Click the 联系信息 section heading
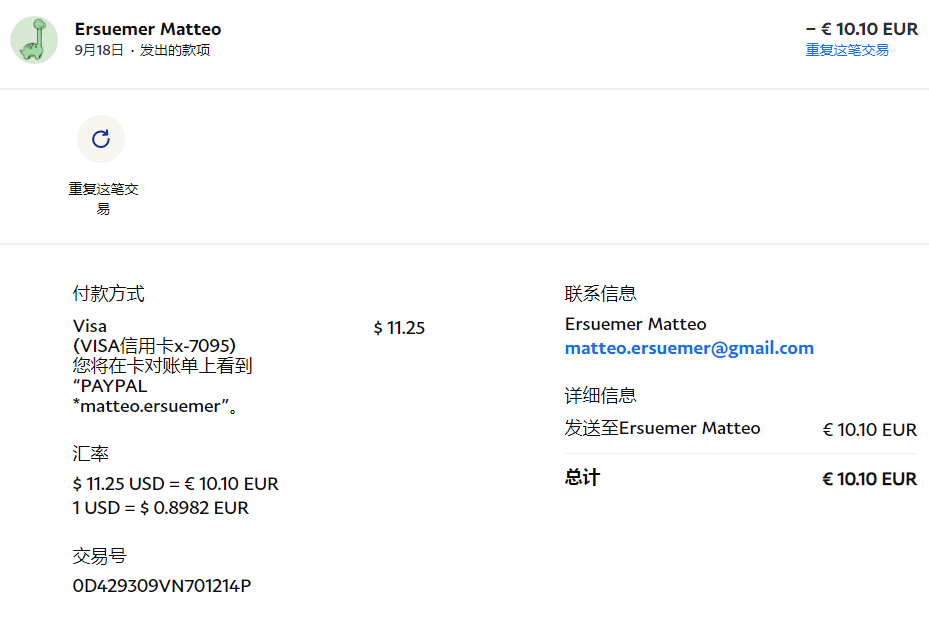929x620 pixels. (x=601, y=294)
